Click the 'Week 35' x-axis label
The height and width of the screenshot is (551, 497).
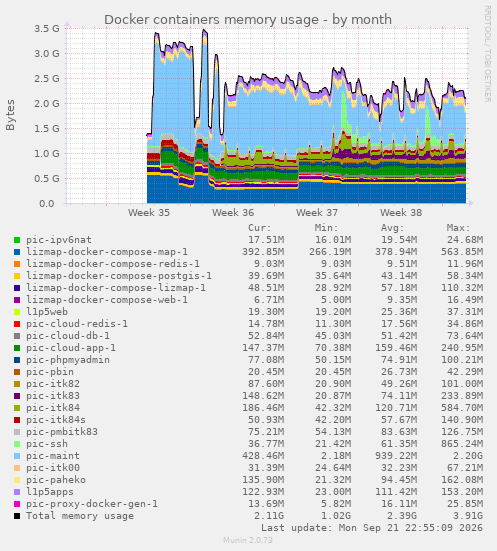pos(149,213)
